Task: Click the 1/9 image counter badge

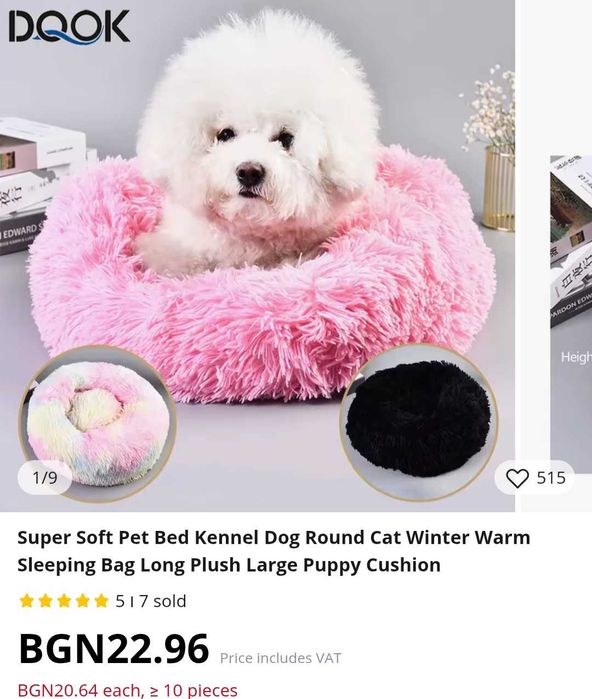Action: pos(45,478)
